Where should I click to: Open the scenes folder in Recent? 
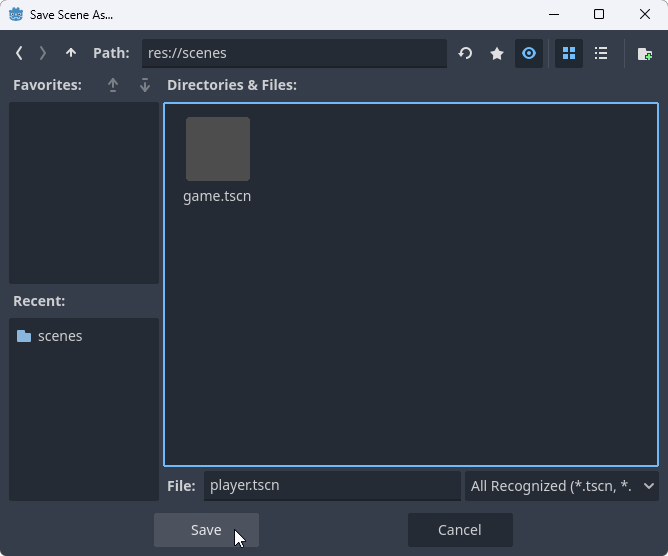[x=60, y=336]
